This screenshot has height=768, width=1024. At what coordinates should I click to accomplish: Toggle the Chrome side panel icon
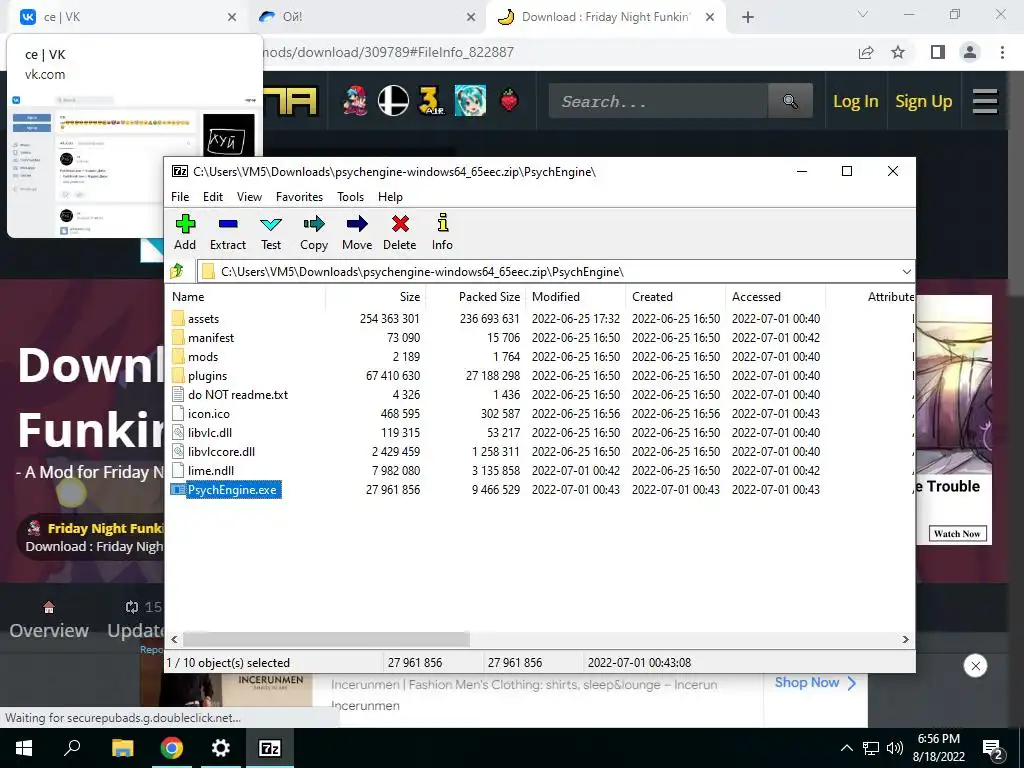click(x=938, y=52)
